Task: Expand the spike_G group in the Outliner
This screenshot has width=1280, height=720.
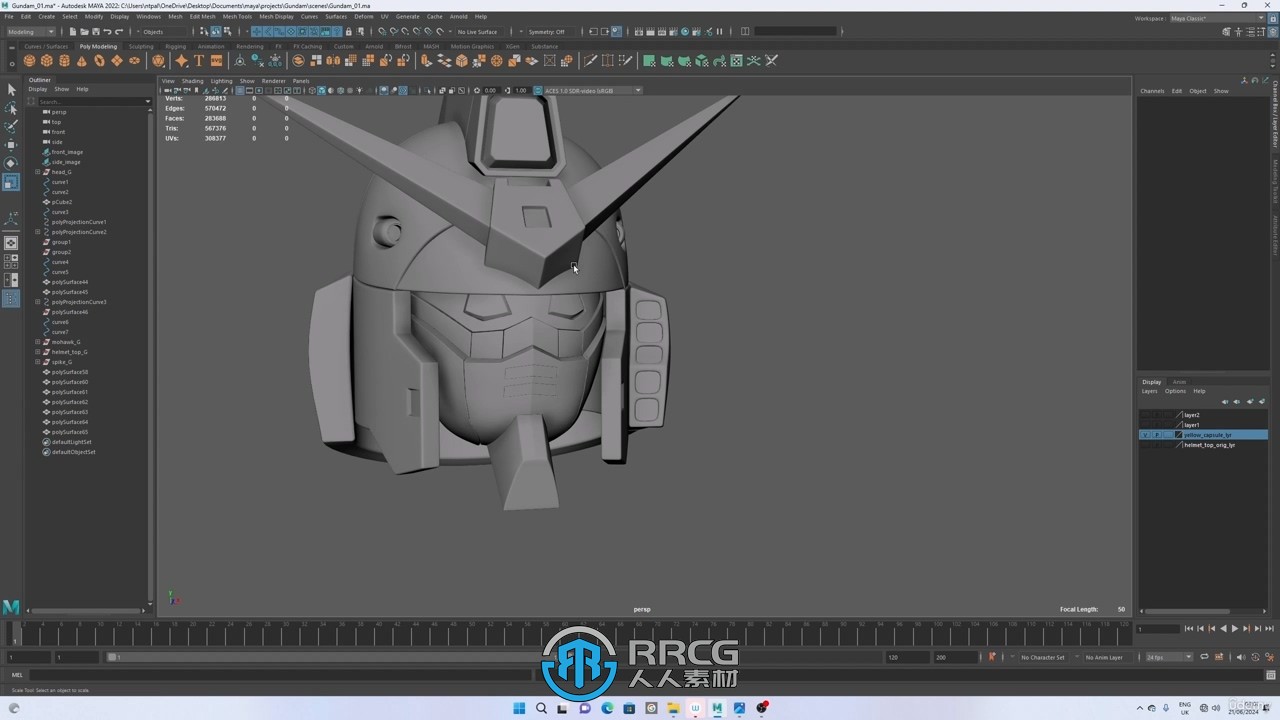Action: pyautogui.click(x=38, y=362)
